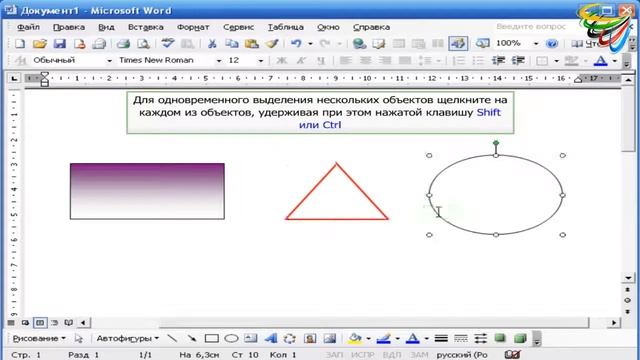Image resolution: width=640 pixels, height=360 pixels.
Task: Open the zoom 100% dropdown
Action: click(536, 43)
